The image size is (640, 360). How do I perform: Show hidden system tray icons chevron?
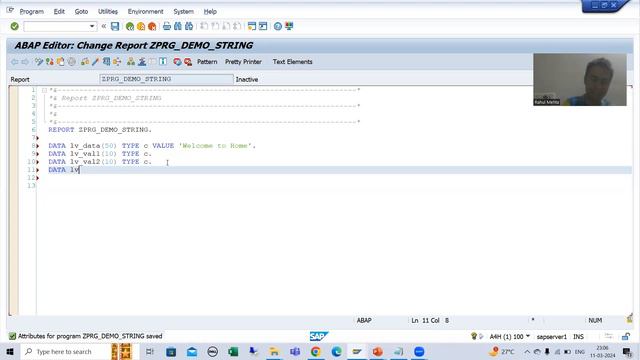pyautogui.click(x=527, y=352)
